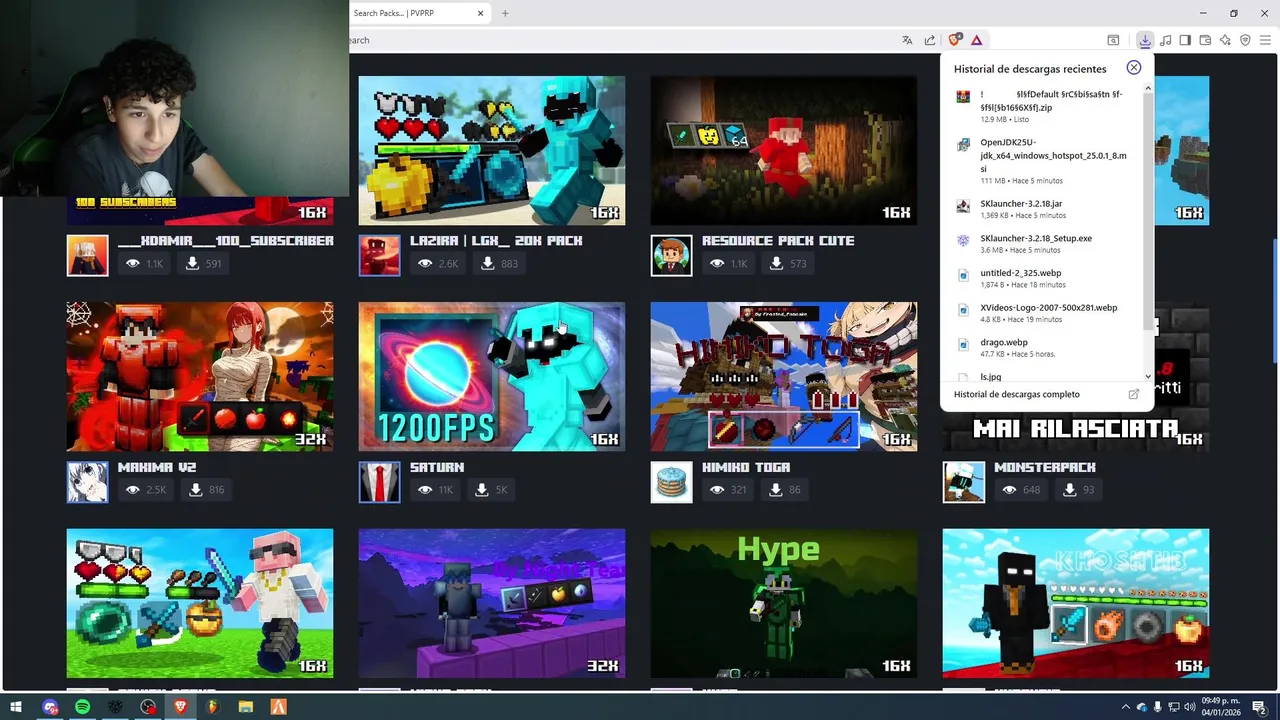The width and height of the screenshot is (1280, 720).
Task: Open the Windows Start menu
Action: [17, 707]
